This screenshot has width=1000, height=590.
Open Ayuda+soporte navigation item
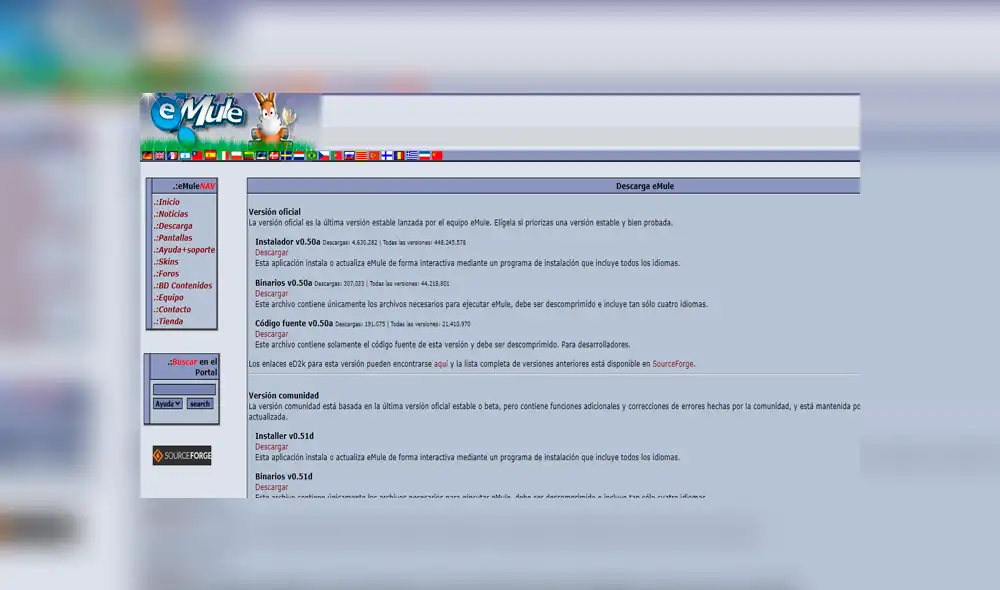click(186, 250)
